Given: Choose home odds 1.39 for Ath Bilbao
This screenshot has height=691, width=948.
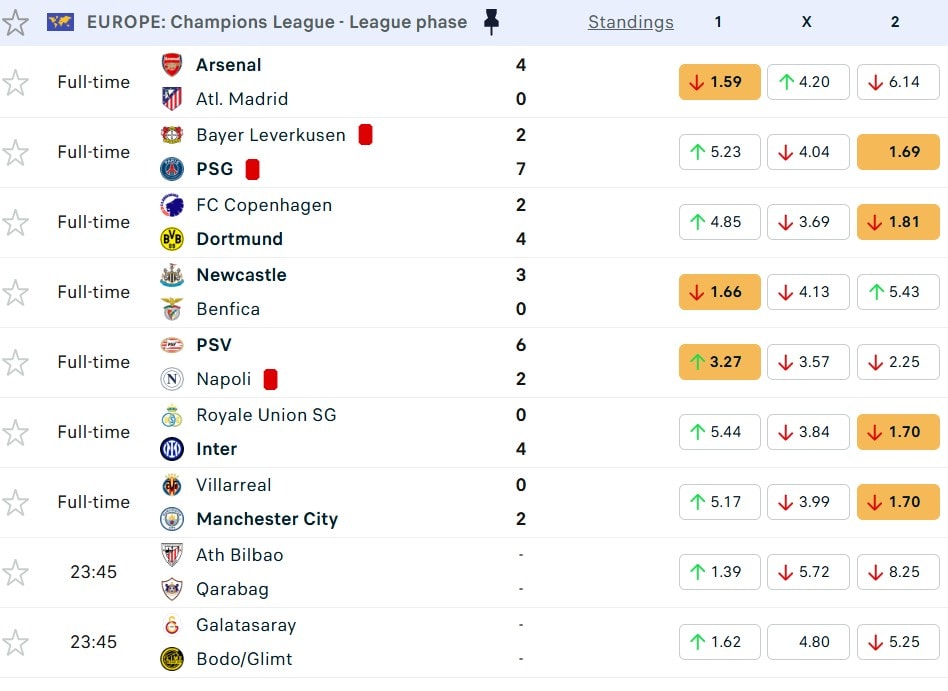Looking at the screenshot, I should [719, 572].
